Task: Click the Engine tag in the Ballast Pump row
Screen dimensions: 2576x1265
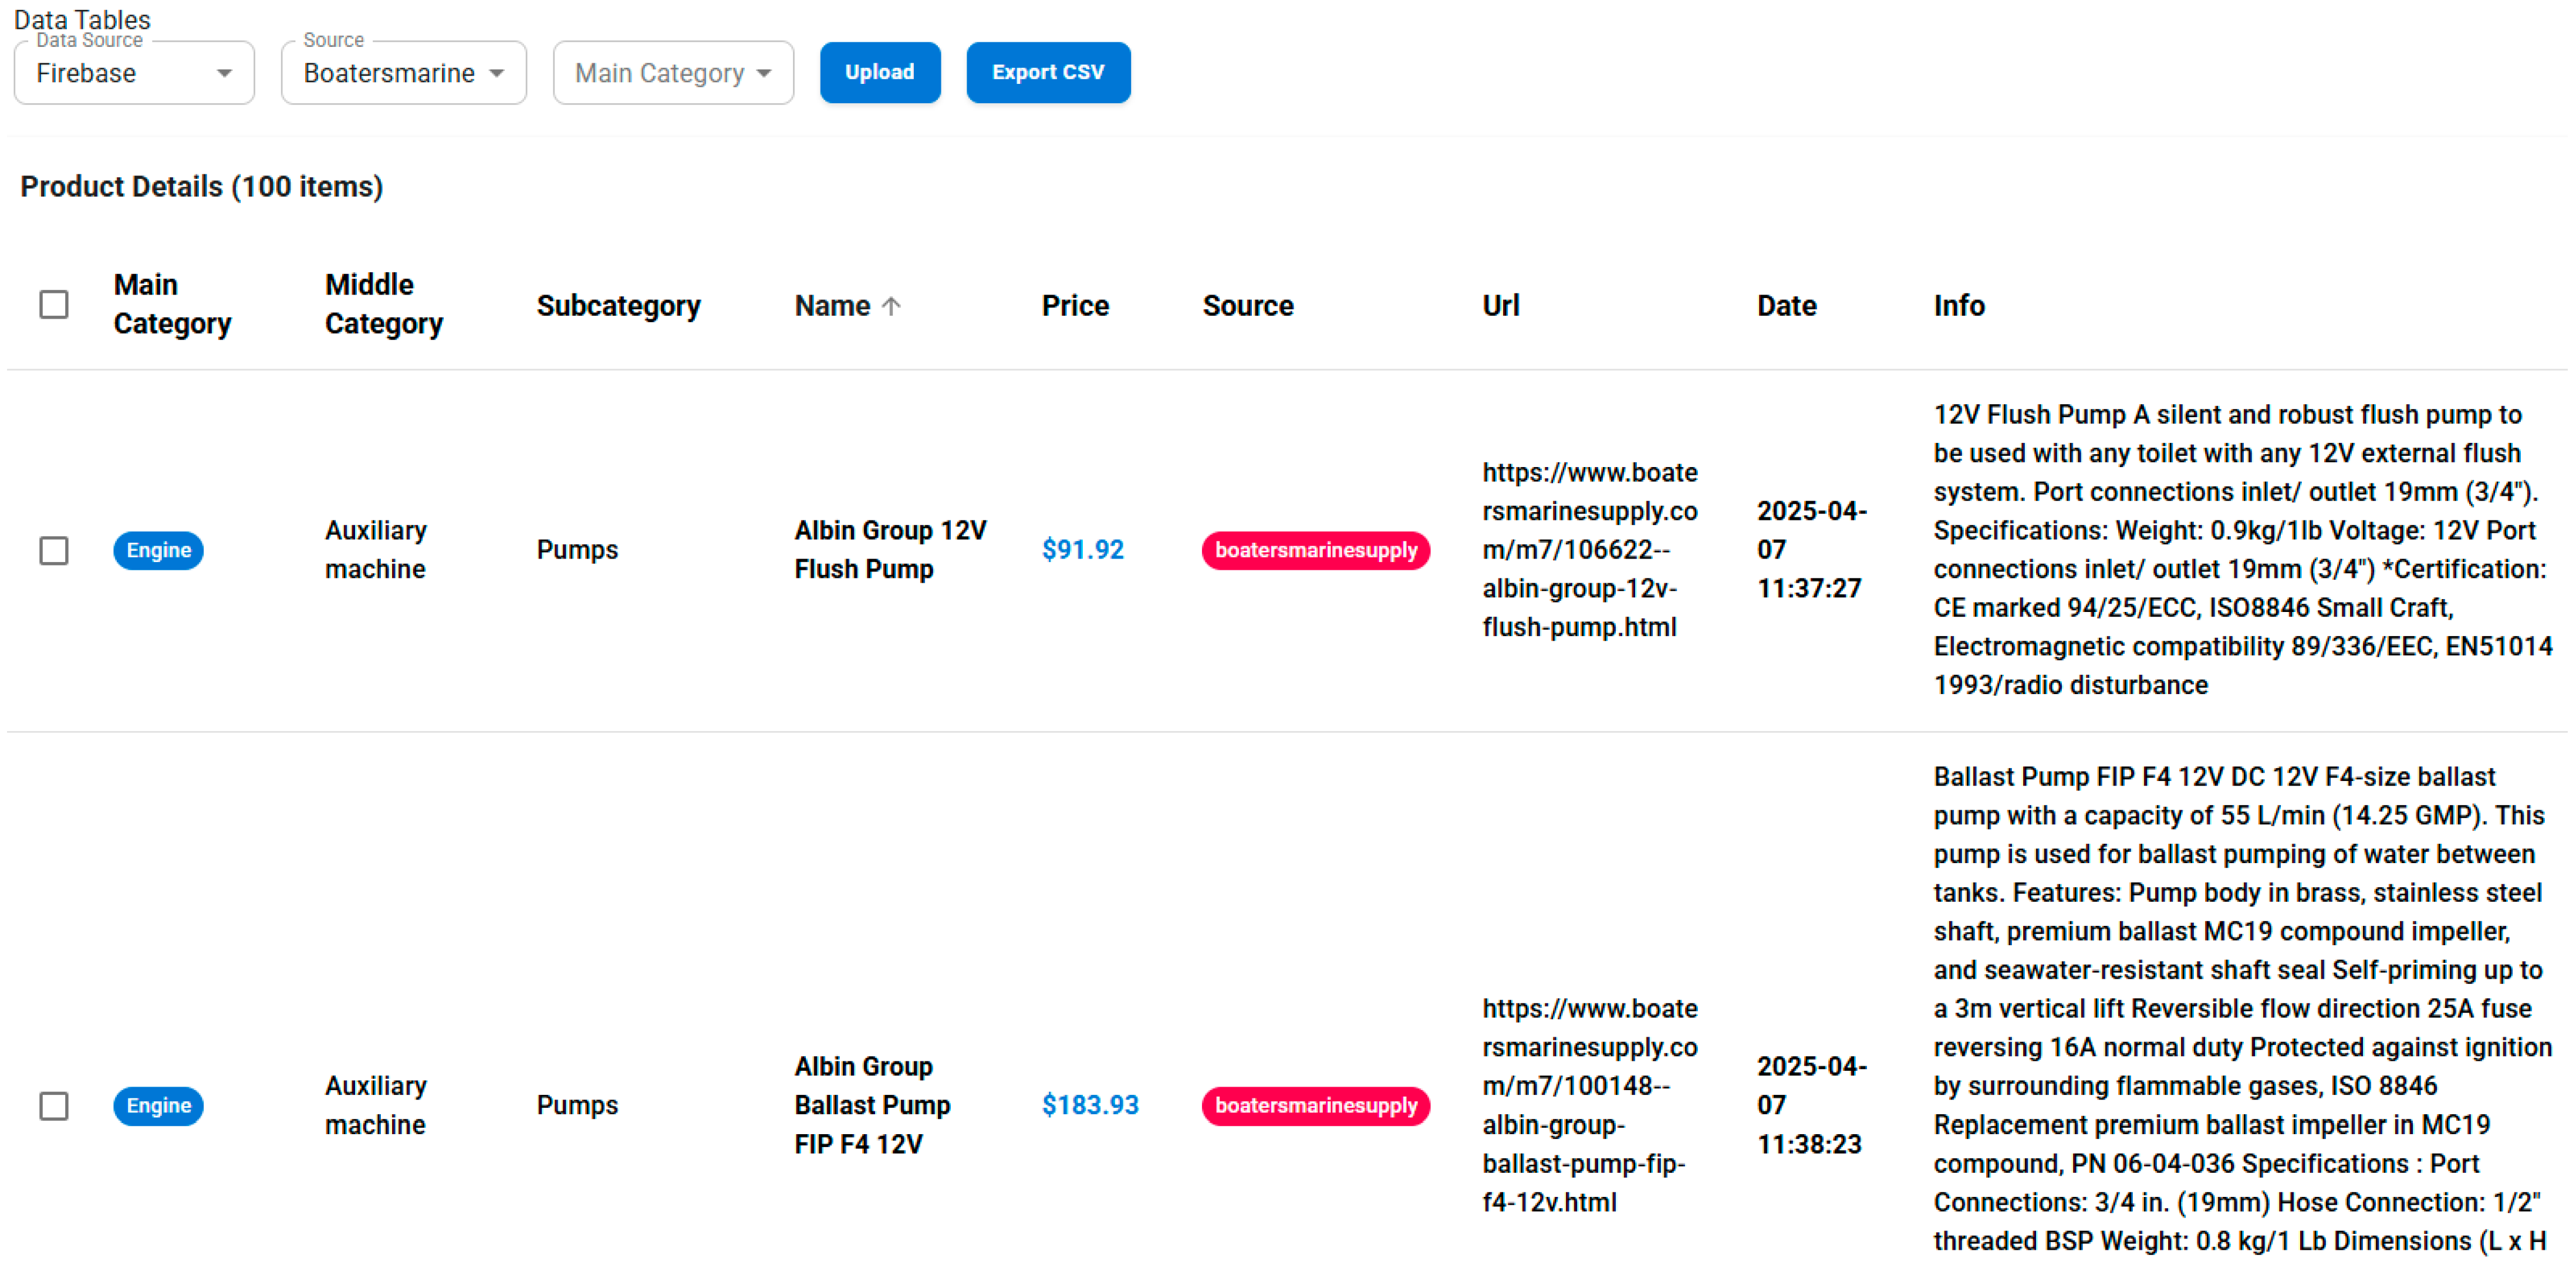Action: click(x=158, y=1105)
